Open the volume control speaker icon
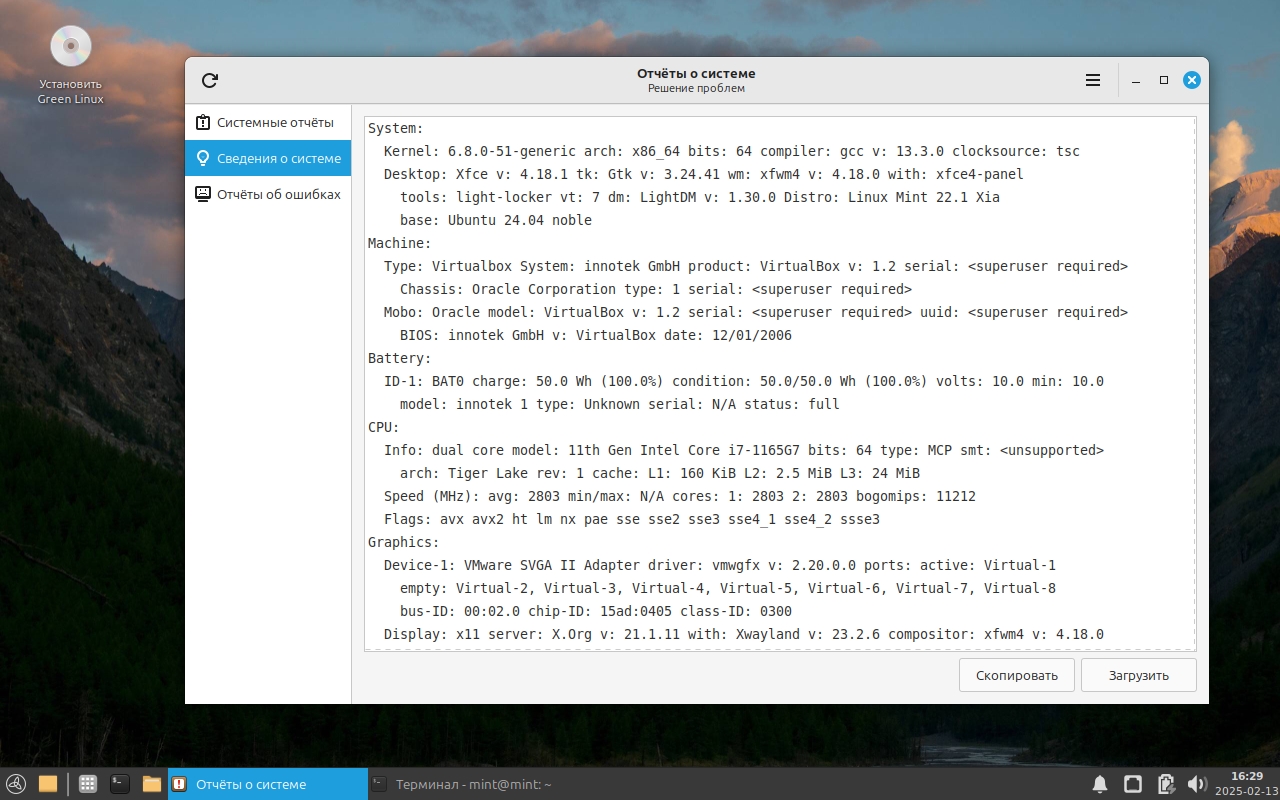 pyautogui.click(x=1196, y=784)
